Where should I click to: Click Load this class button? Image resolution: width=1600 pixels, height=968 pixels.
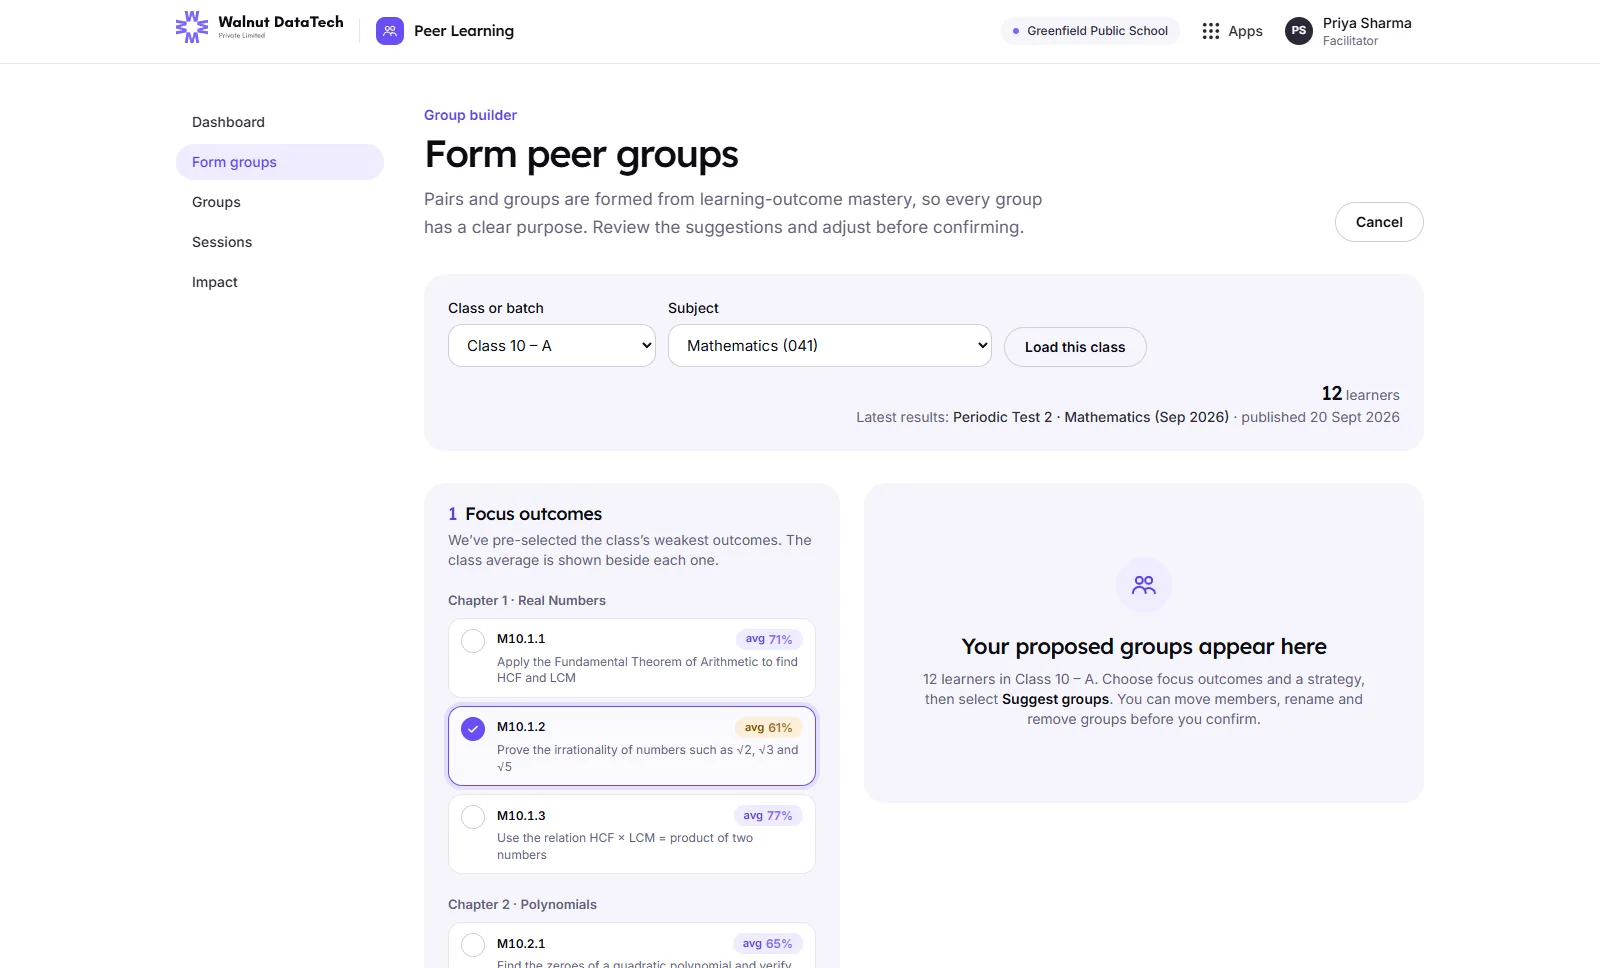pos(1075,347)
